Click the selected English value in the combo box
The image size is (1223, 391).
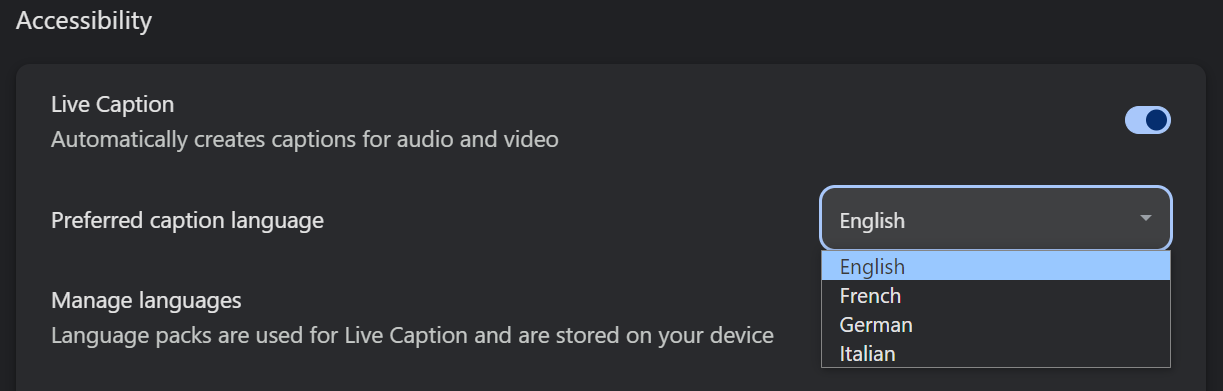pyautogui.click(x=872, y=221)
